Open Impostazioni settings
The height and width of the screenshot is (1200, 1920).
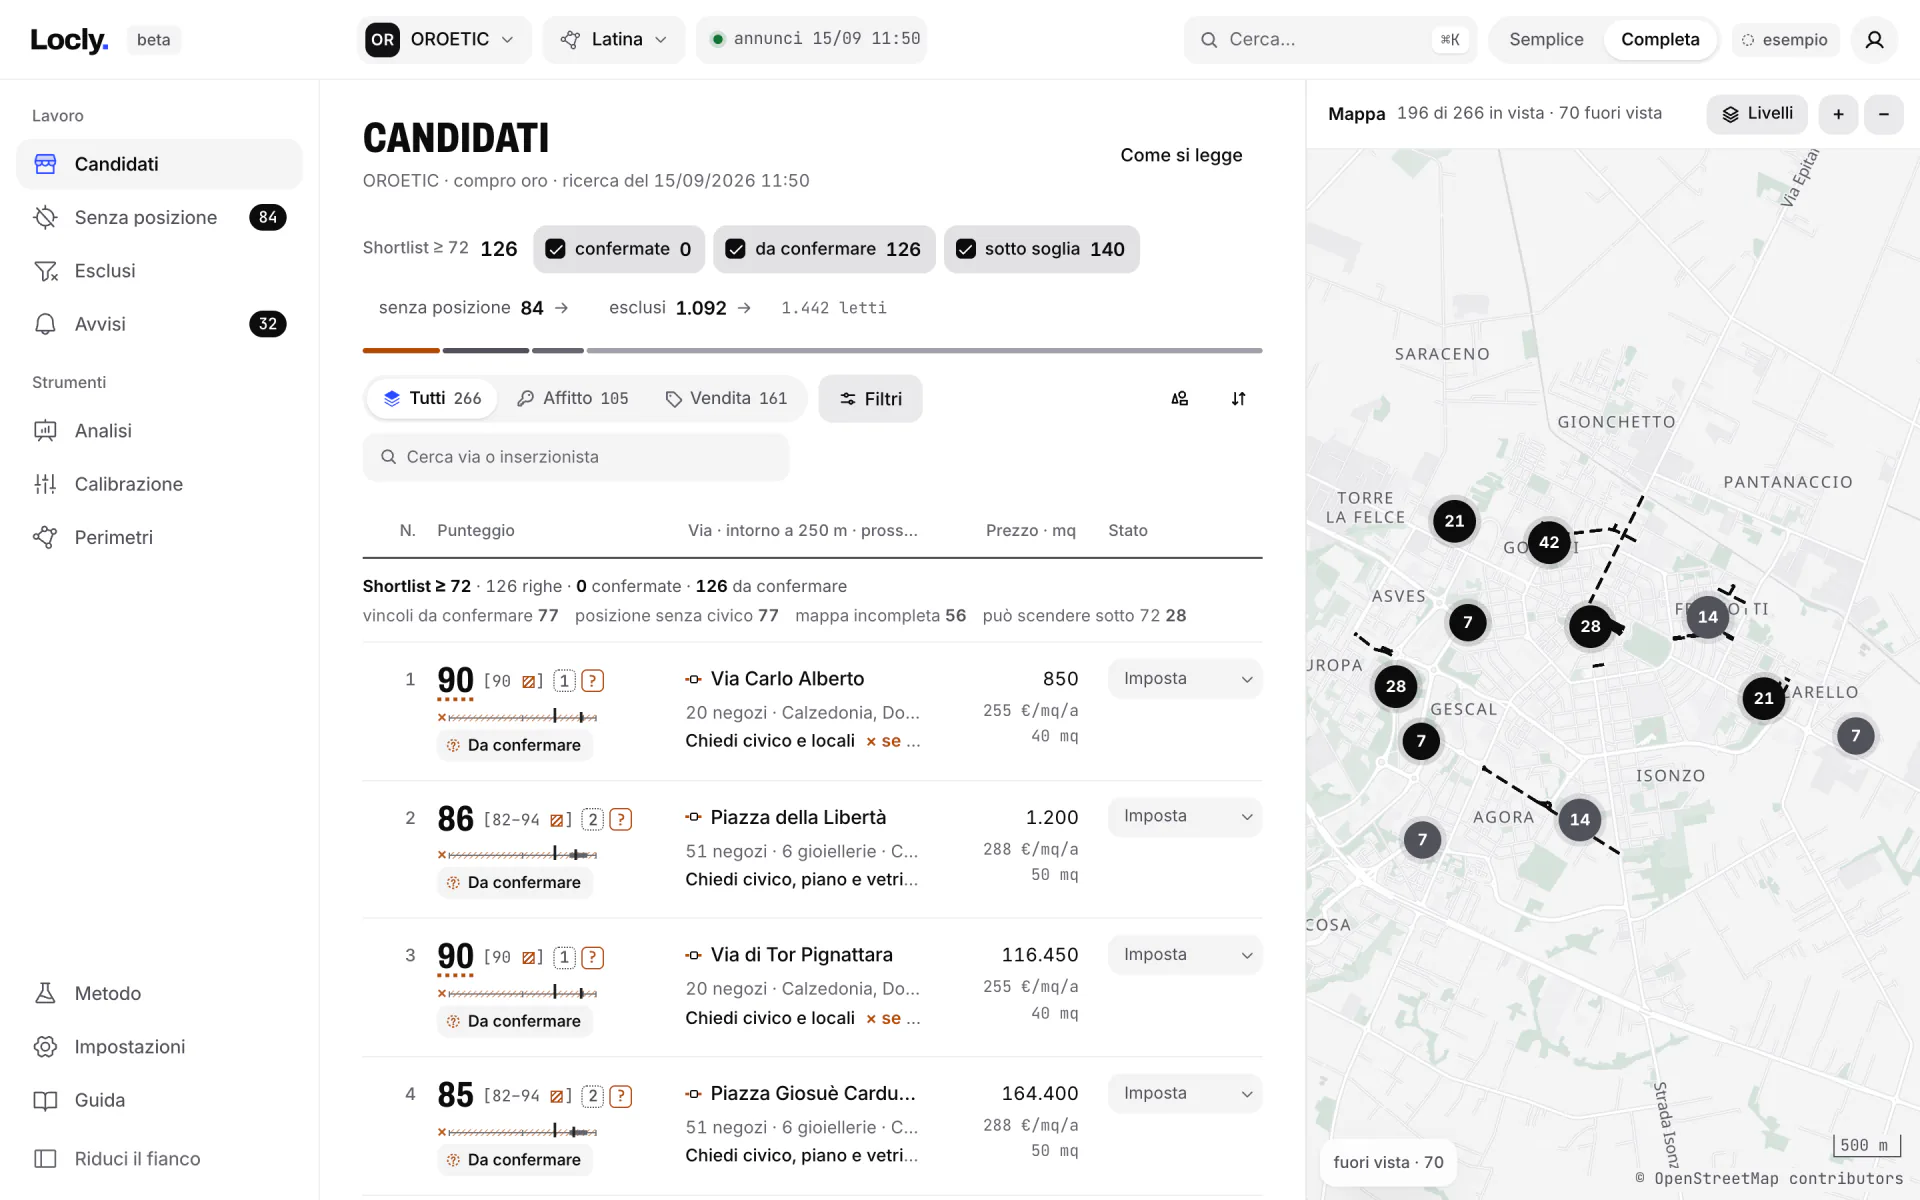[x=159, y=1047]
